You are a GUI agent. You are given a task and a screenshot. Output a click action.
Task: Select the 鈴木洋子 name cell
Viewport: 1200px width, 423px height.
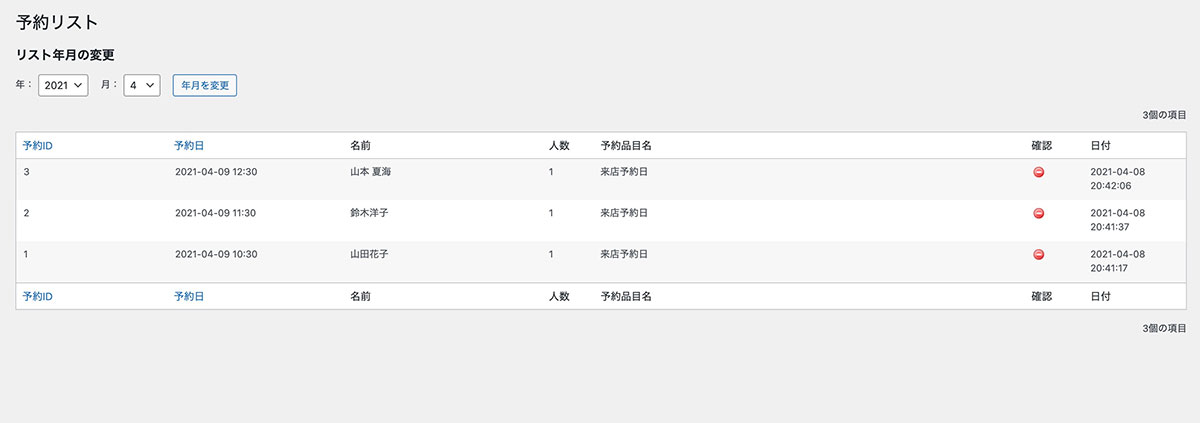coord(369,213)
